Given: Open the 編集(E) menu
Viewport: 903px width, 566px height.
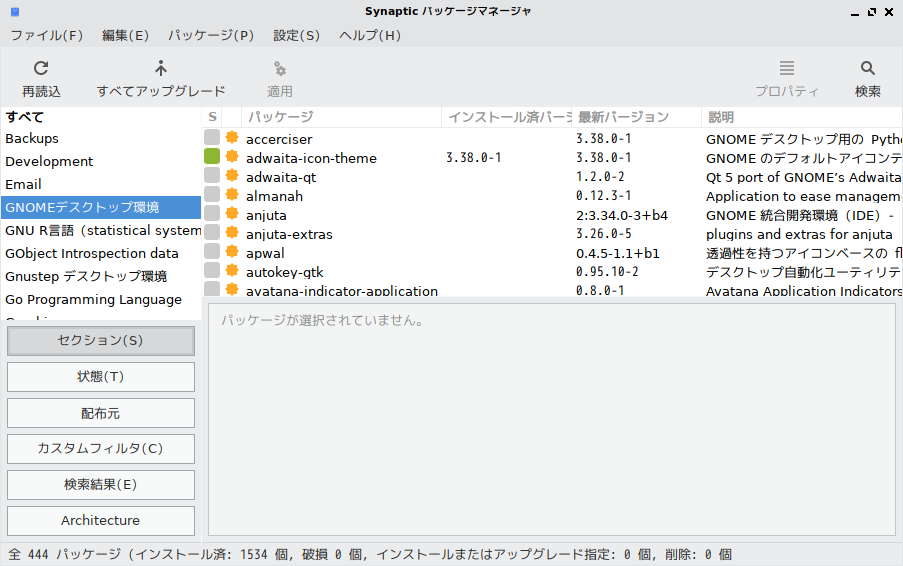Looking at the screenshot, I should point(126,36).
